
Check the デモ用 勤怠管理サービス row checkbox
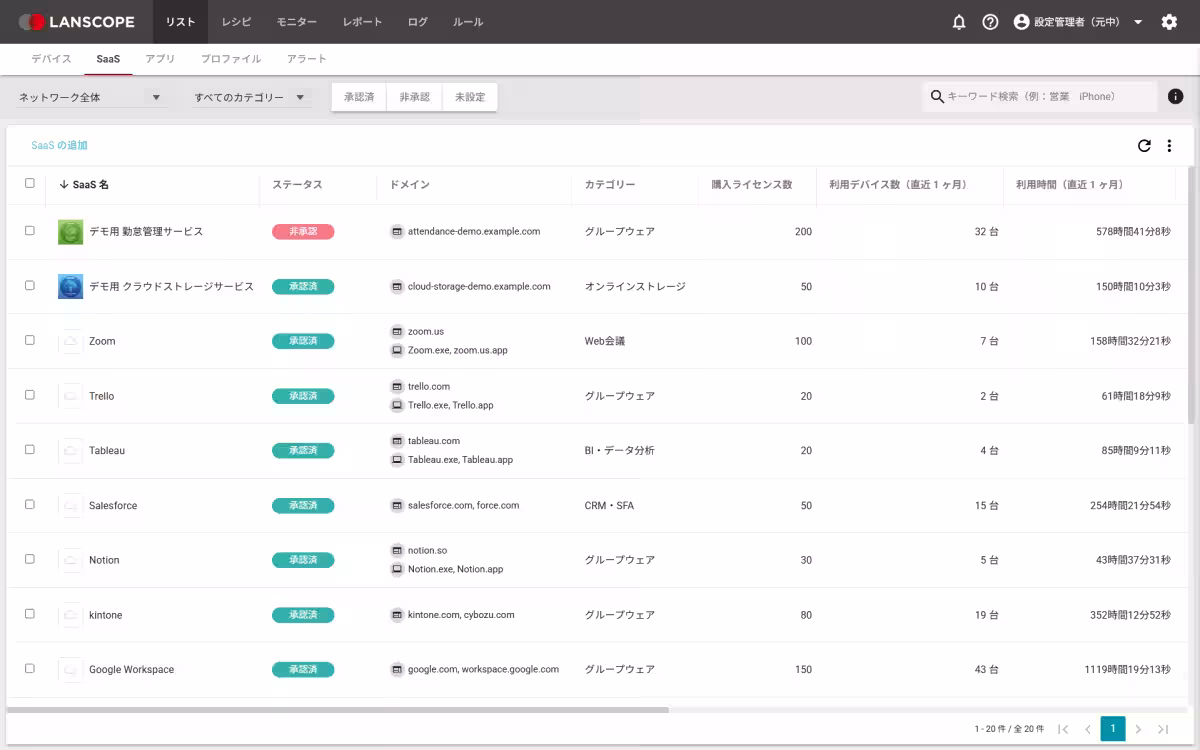[30, 231]
